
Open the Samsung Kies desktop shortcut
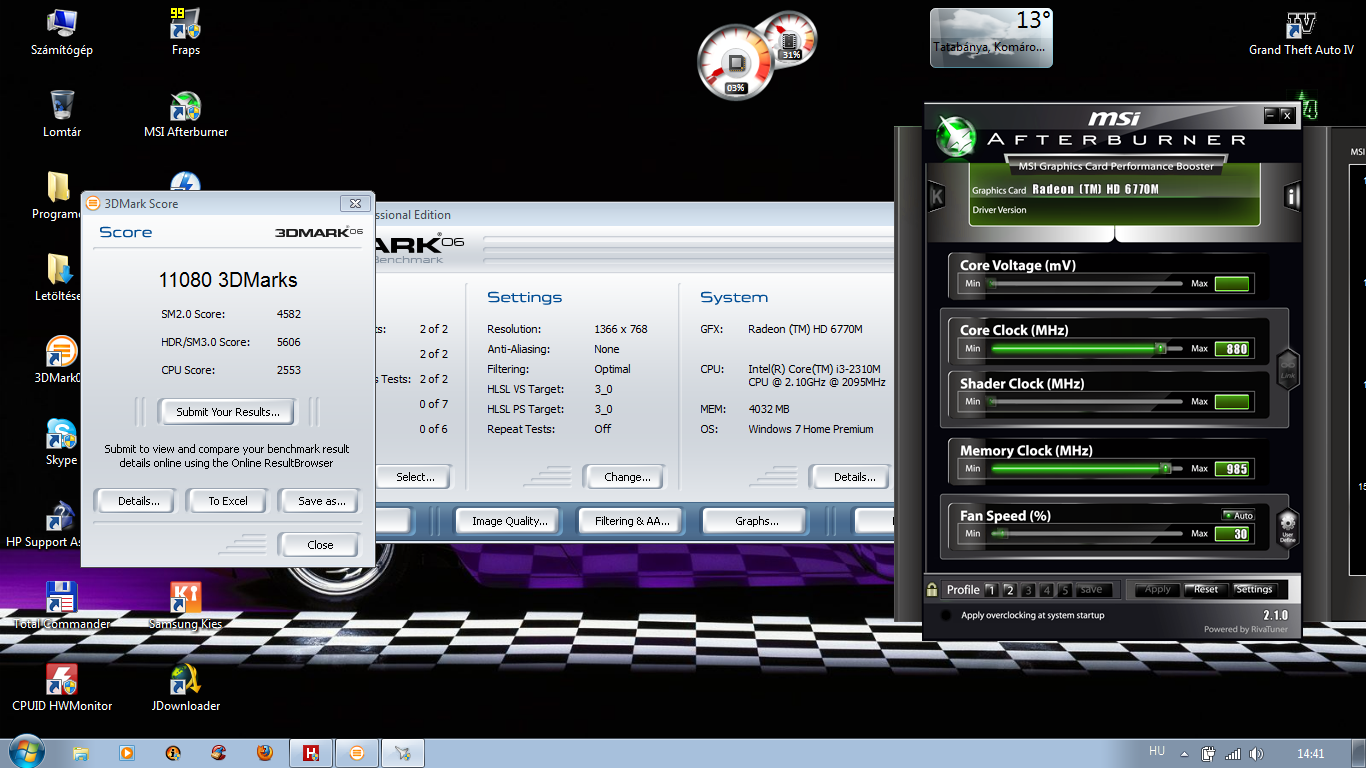pyautogui.click(x=185, y=606)
